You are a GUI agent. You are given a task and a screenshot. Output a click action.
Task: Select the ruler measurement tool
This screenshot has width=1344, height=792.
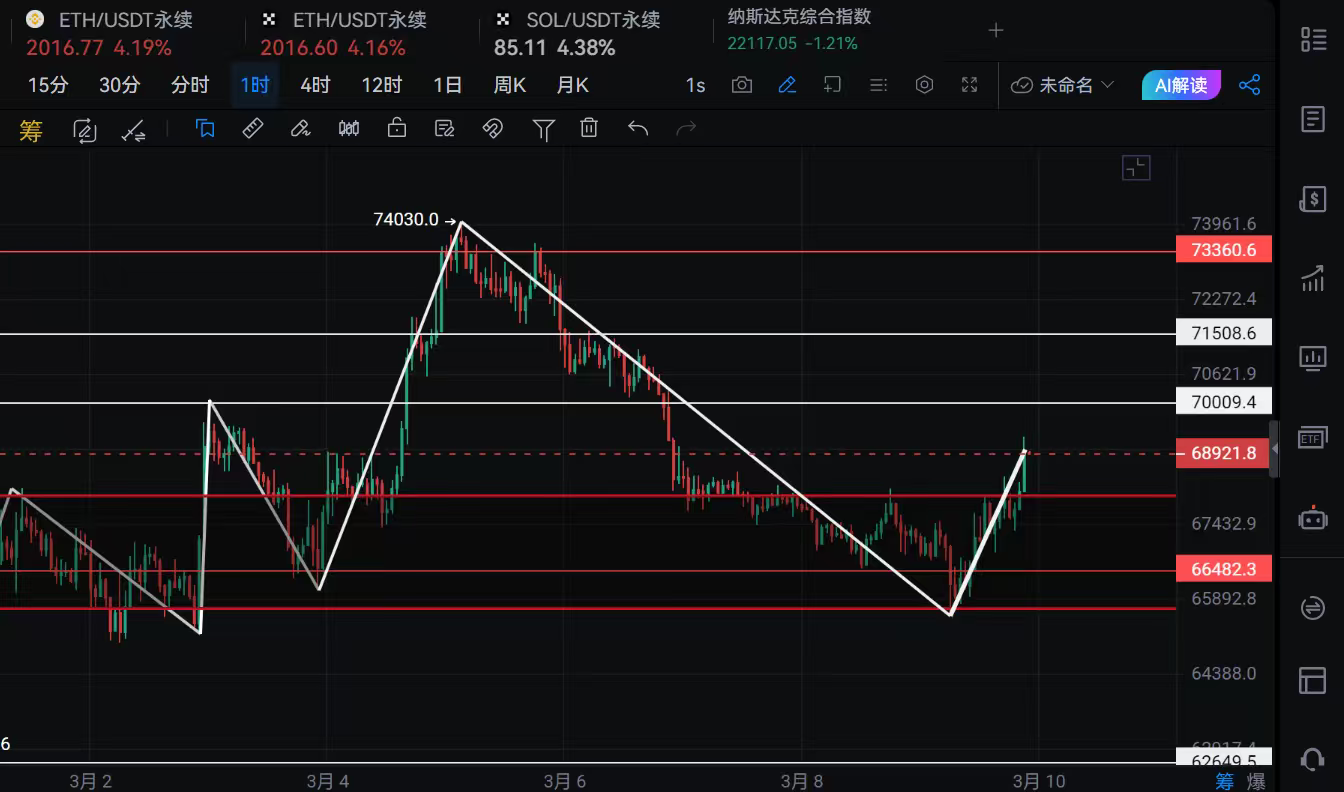click(253, 128)
